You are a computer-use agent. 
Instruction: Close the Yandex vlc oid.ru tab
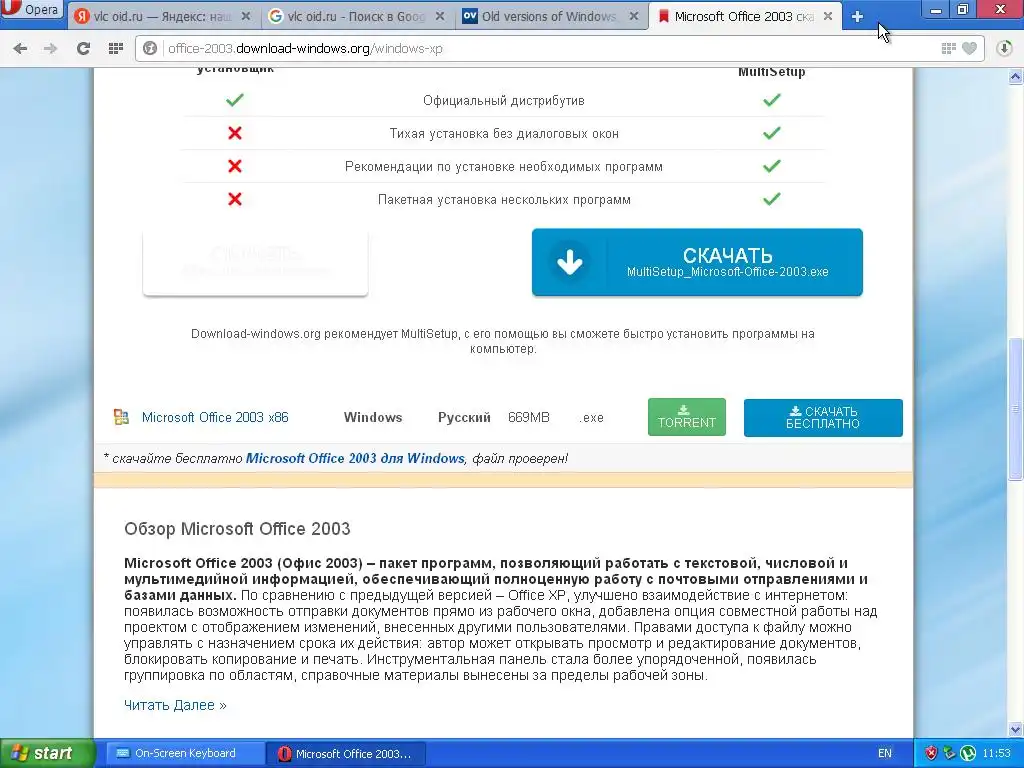(246, 16)
